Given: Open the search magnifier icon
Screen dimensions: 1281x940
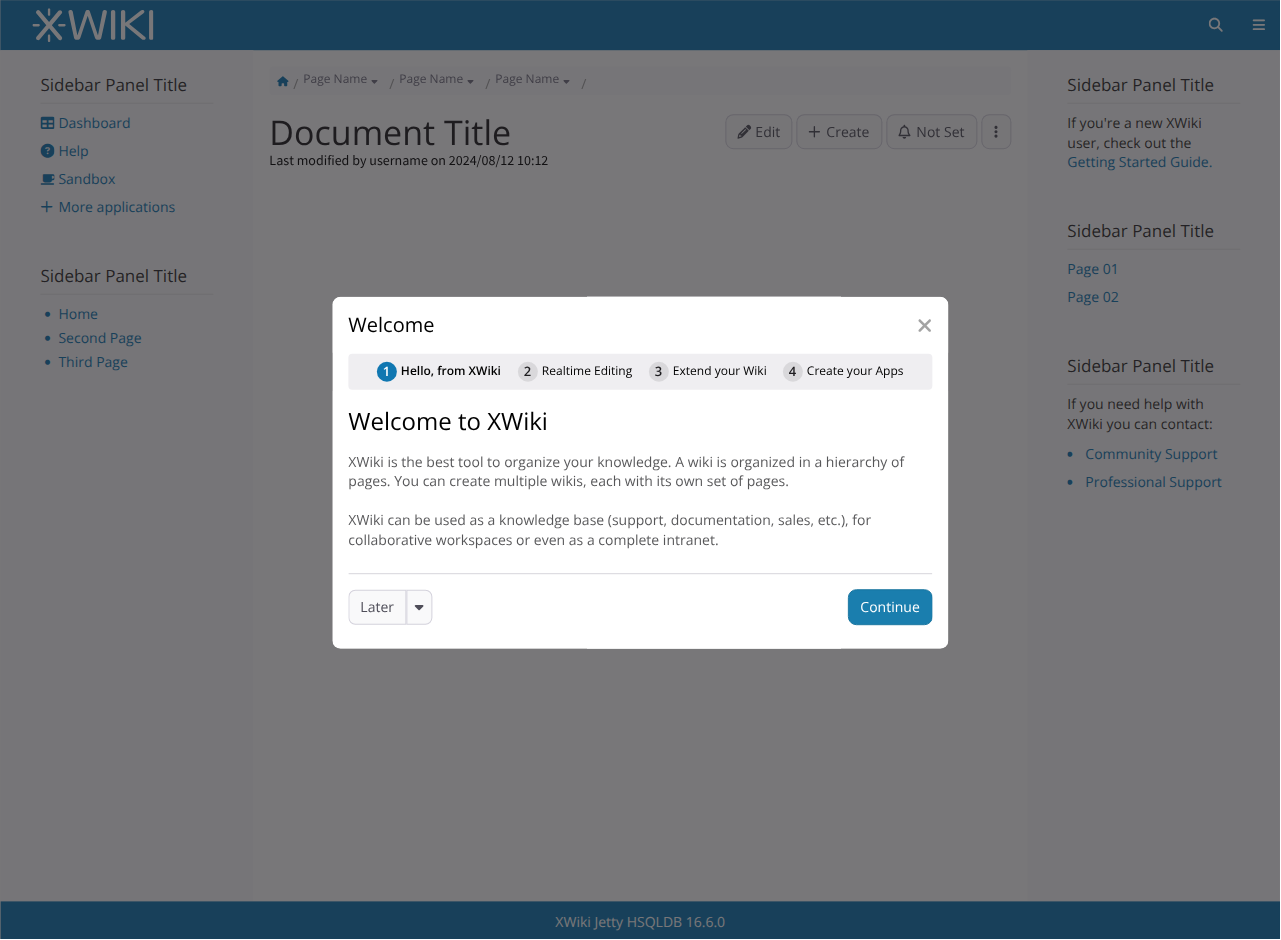Looking at the screenshot, I should pyautogui.click(x=1215, y=25).
